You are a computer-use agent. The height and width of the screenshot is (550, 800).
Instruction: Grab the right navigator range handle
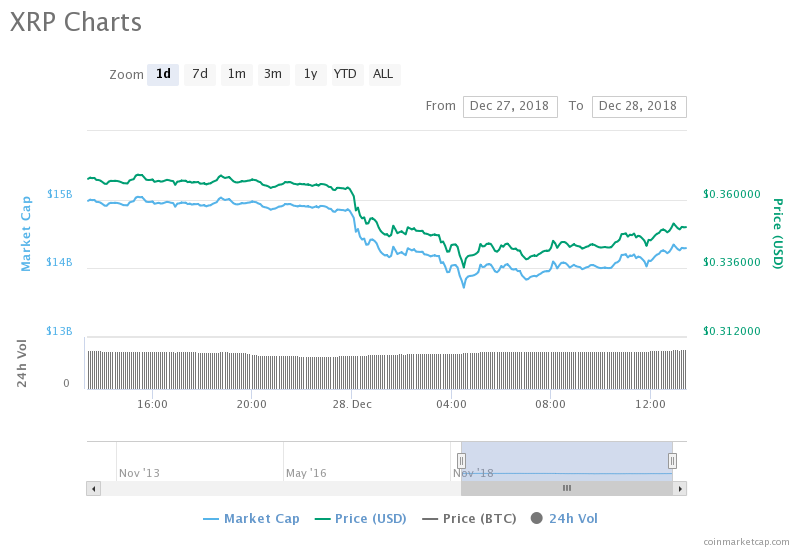point(672,461)
